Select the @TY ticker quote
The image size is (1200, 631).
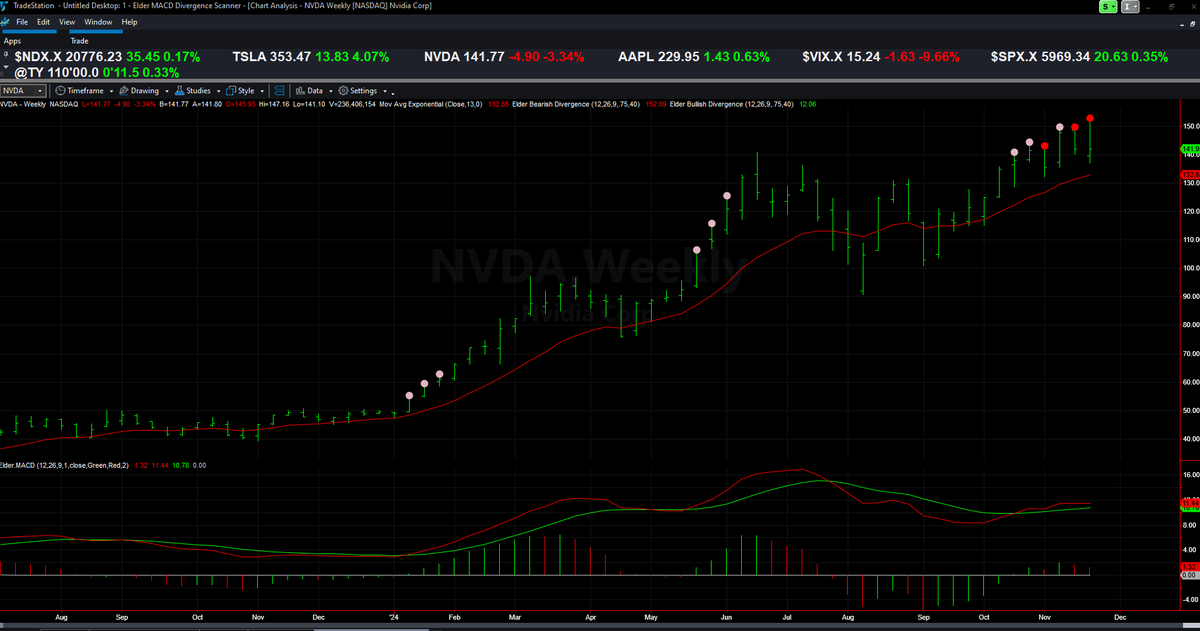tap(97, 73)
